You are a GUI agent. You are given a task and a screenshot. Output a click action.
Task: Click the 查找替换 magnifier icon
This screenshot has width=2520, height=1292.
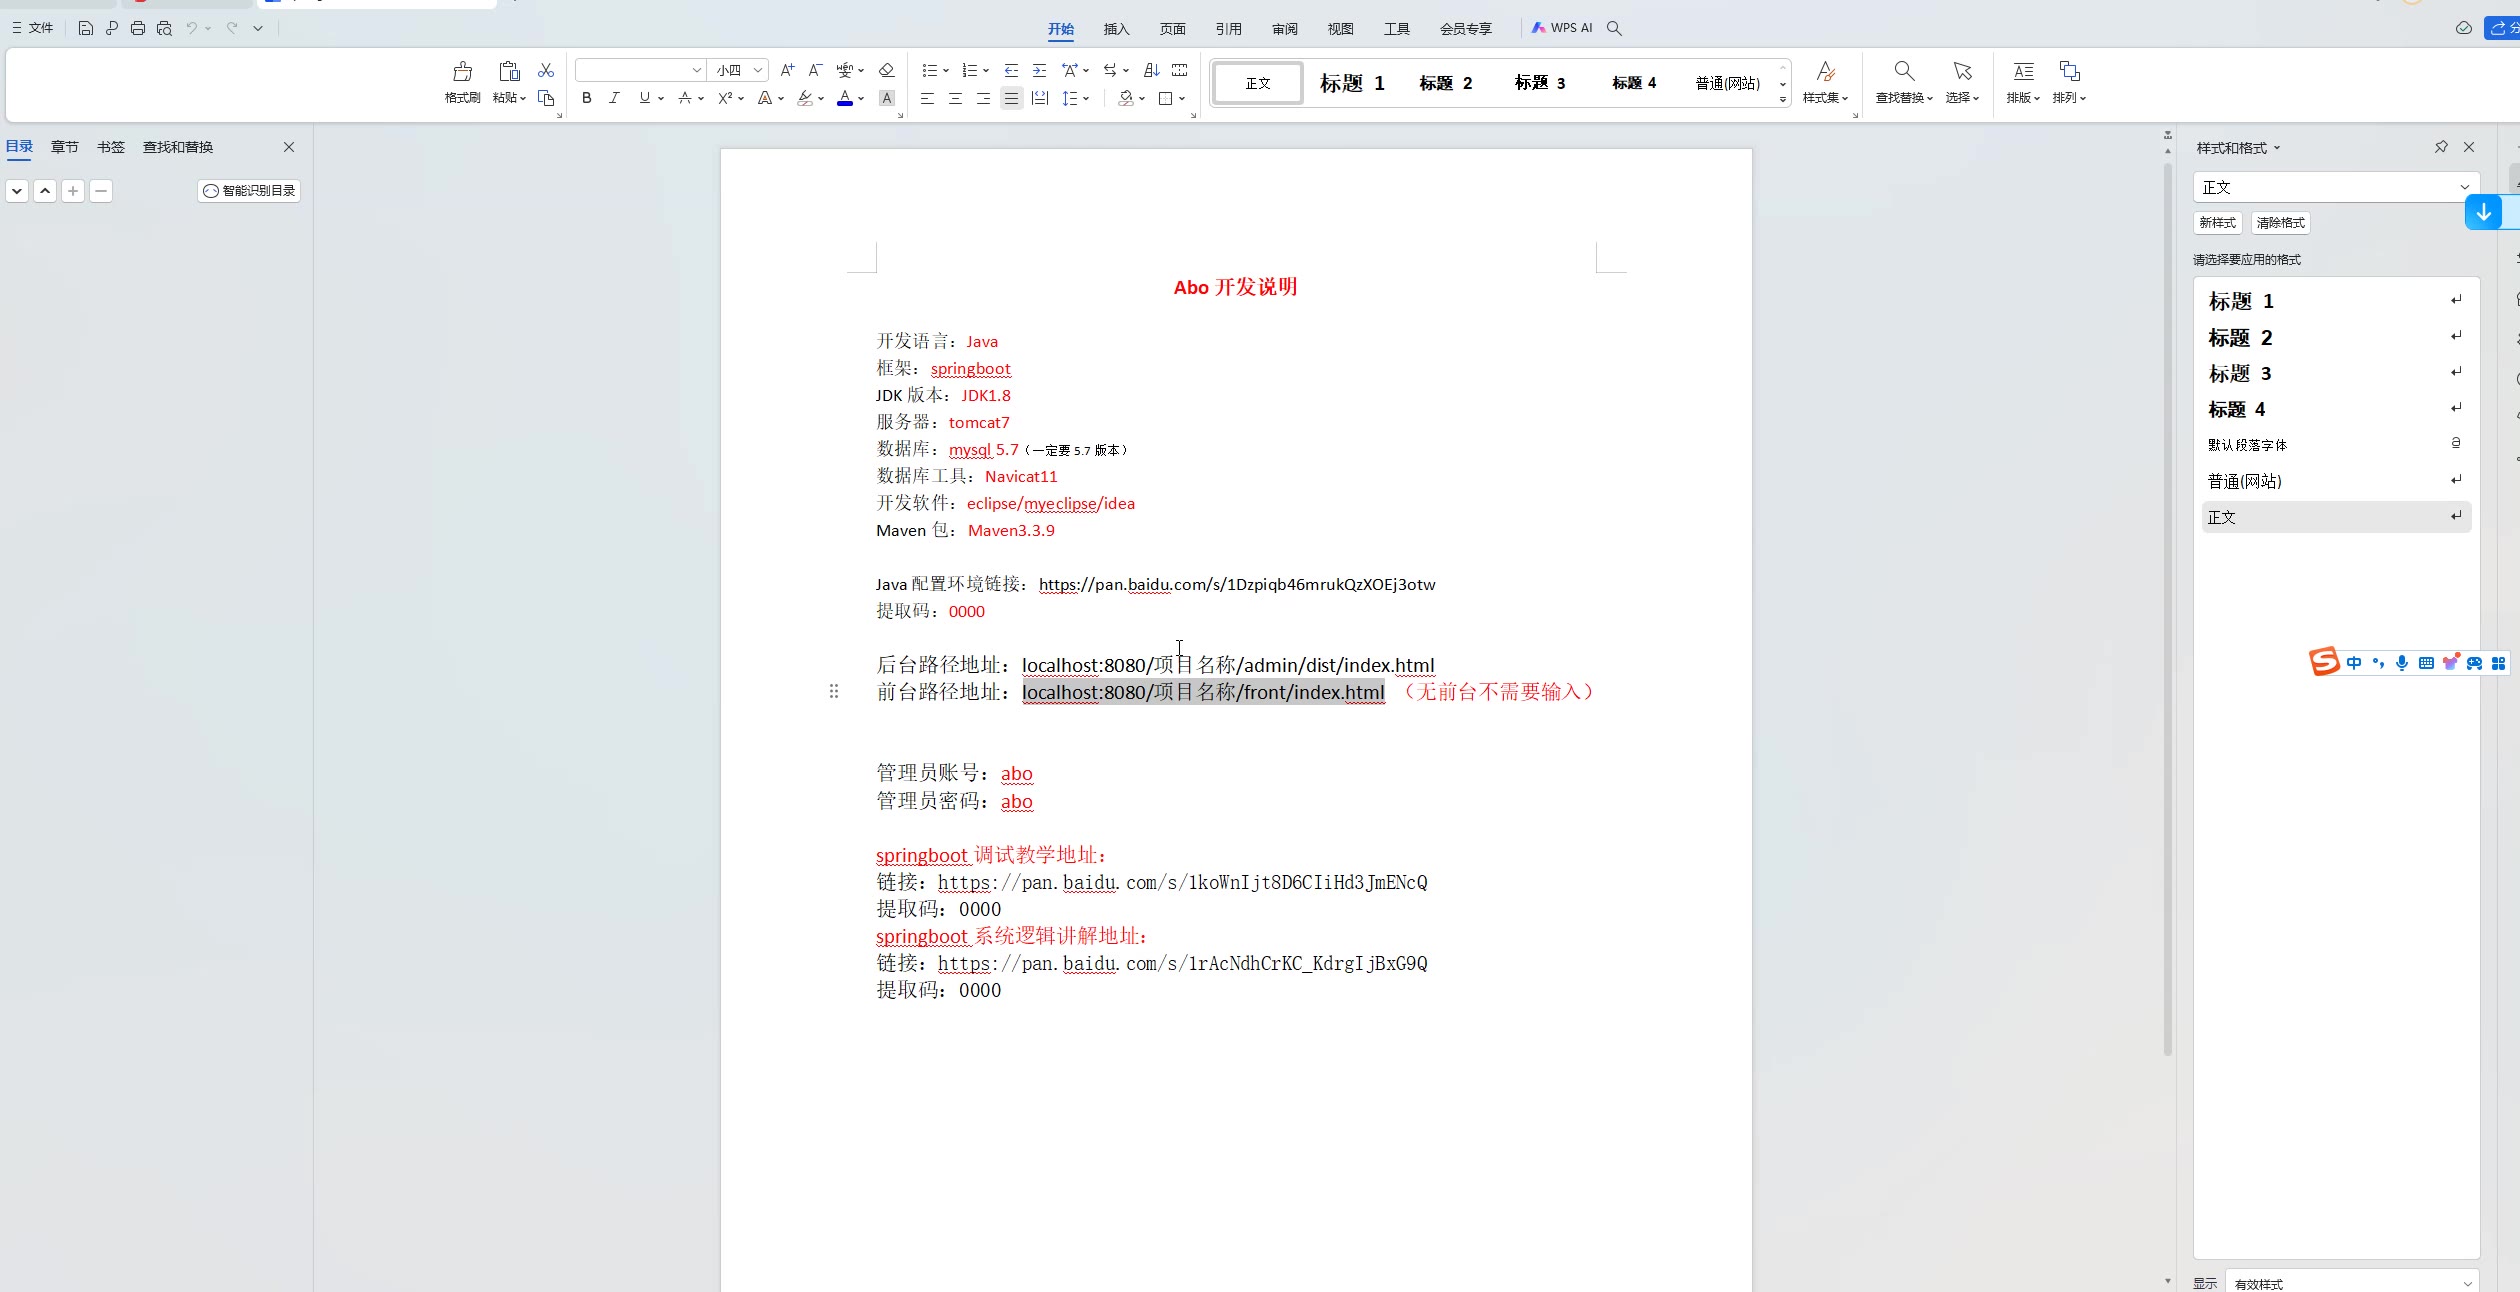click(1904, 71)
